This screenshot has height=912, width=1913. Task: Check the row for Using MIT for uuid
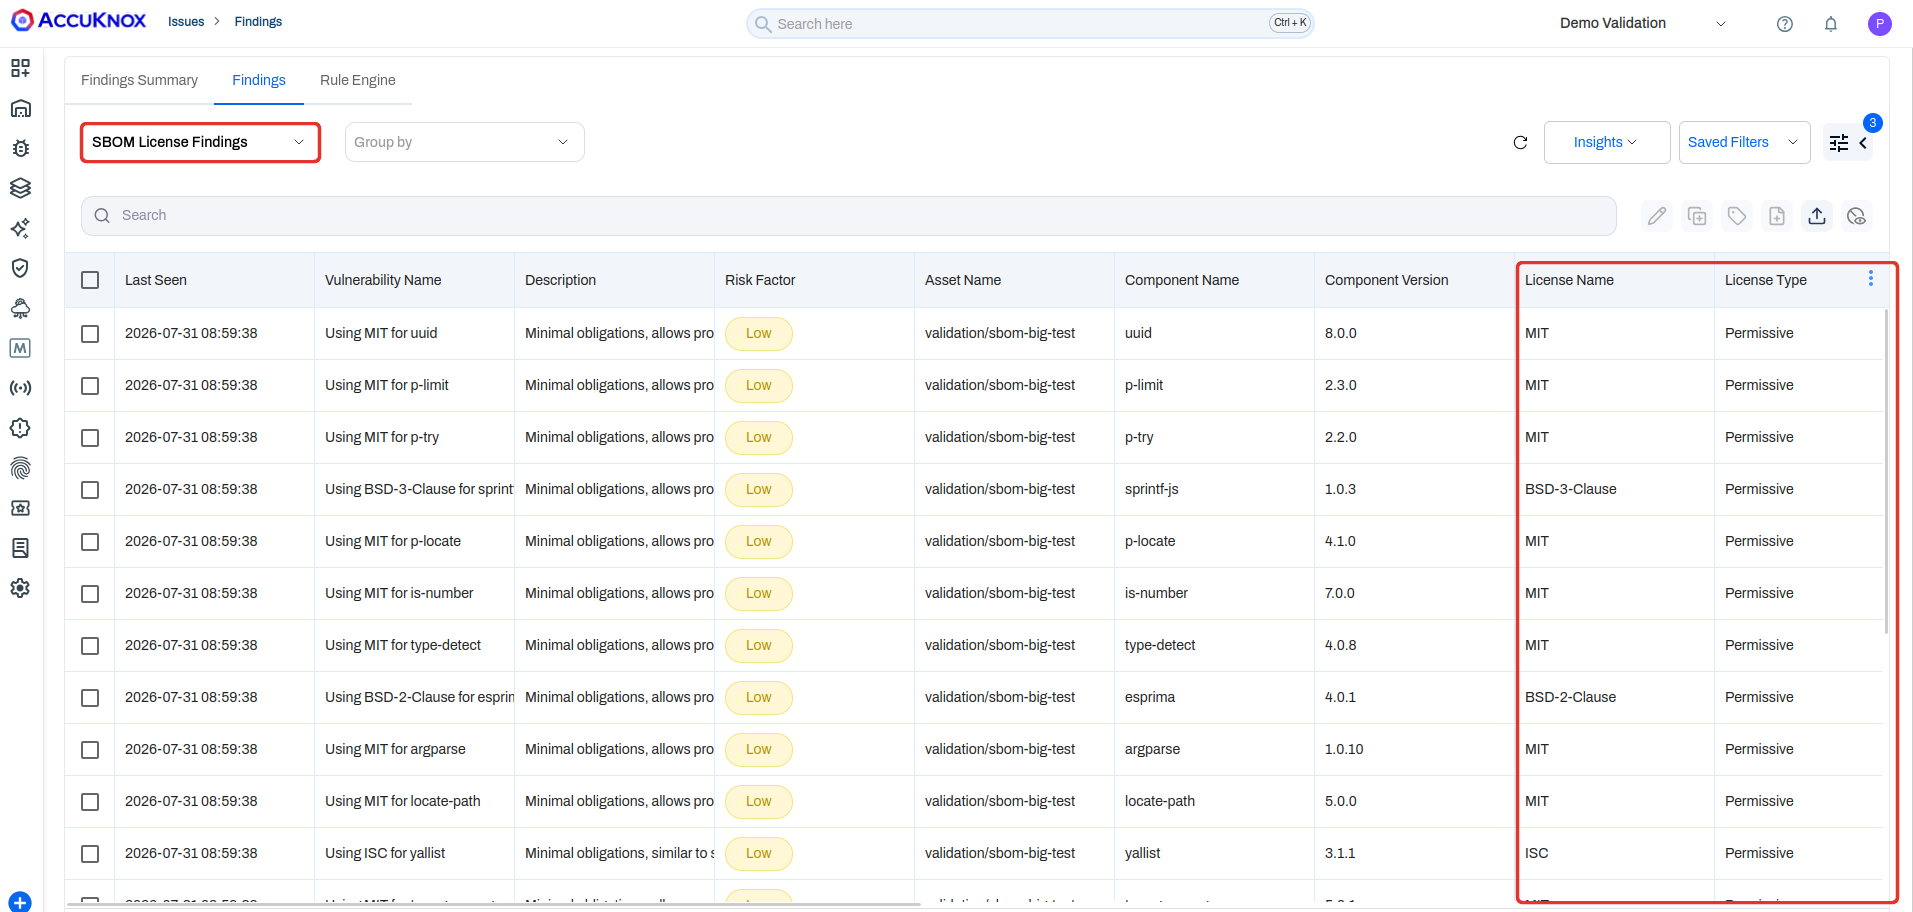(90, 334)
